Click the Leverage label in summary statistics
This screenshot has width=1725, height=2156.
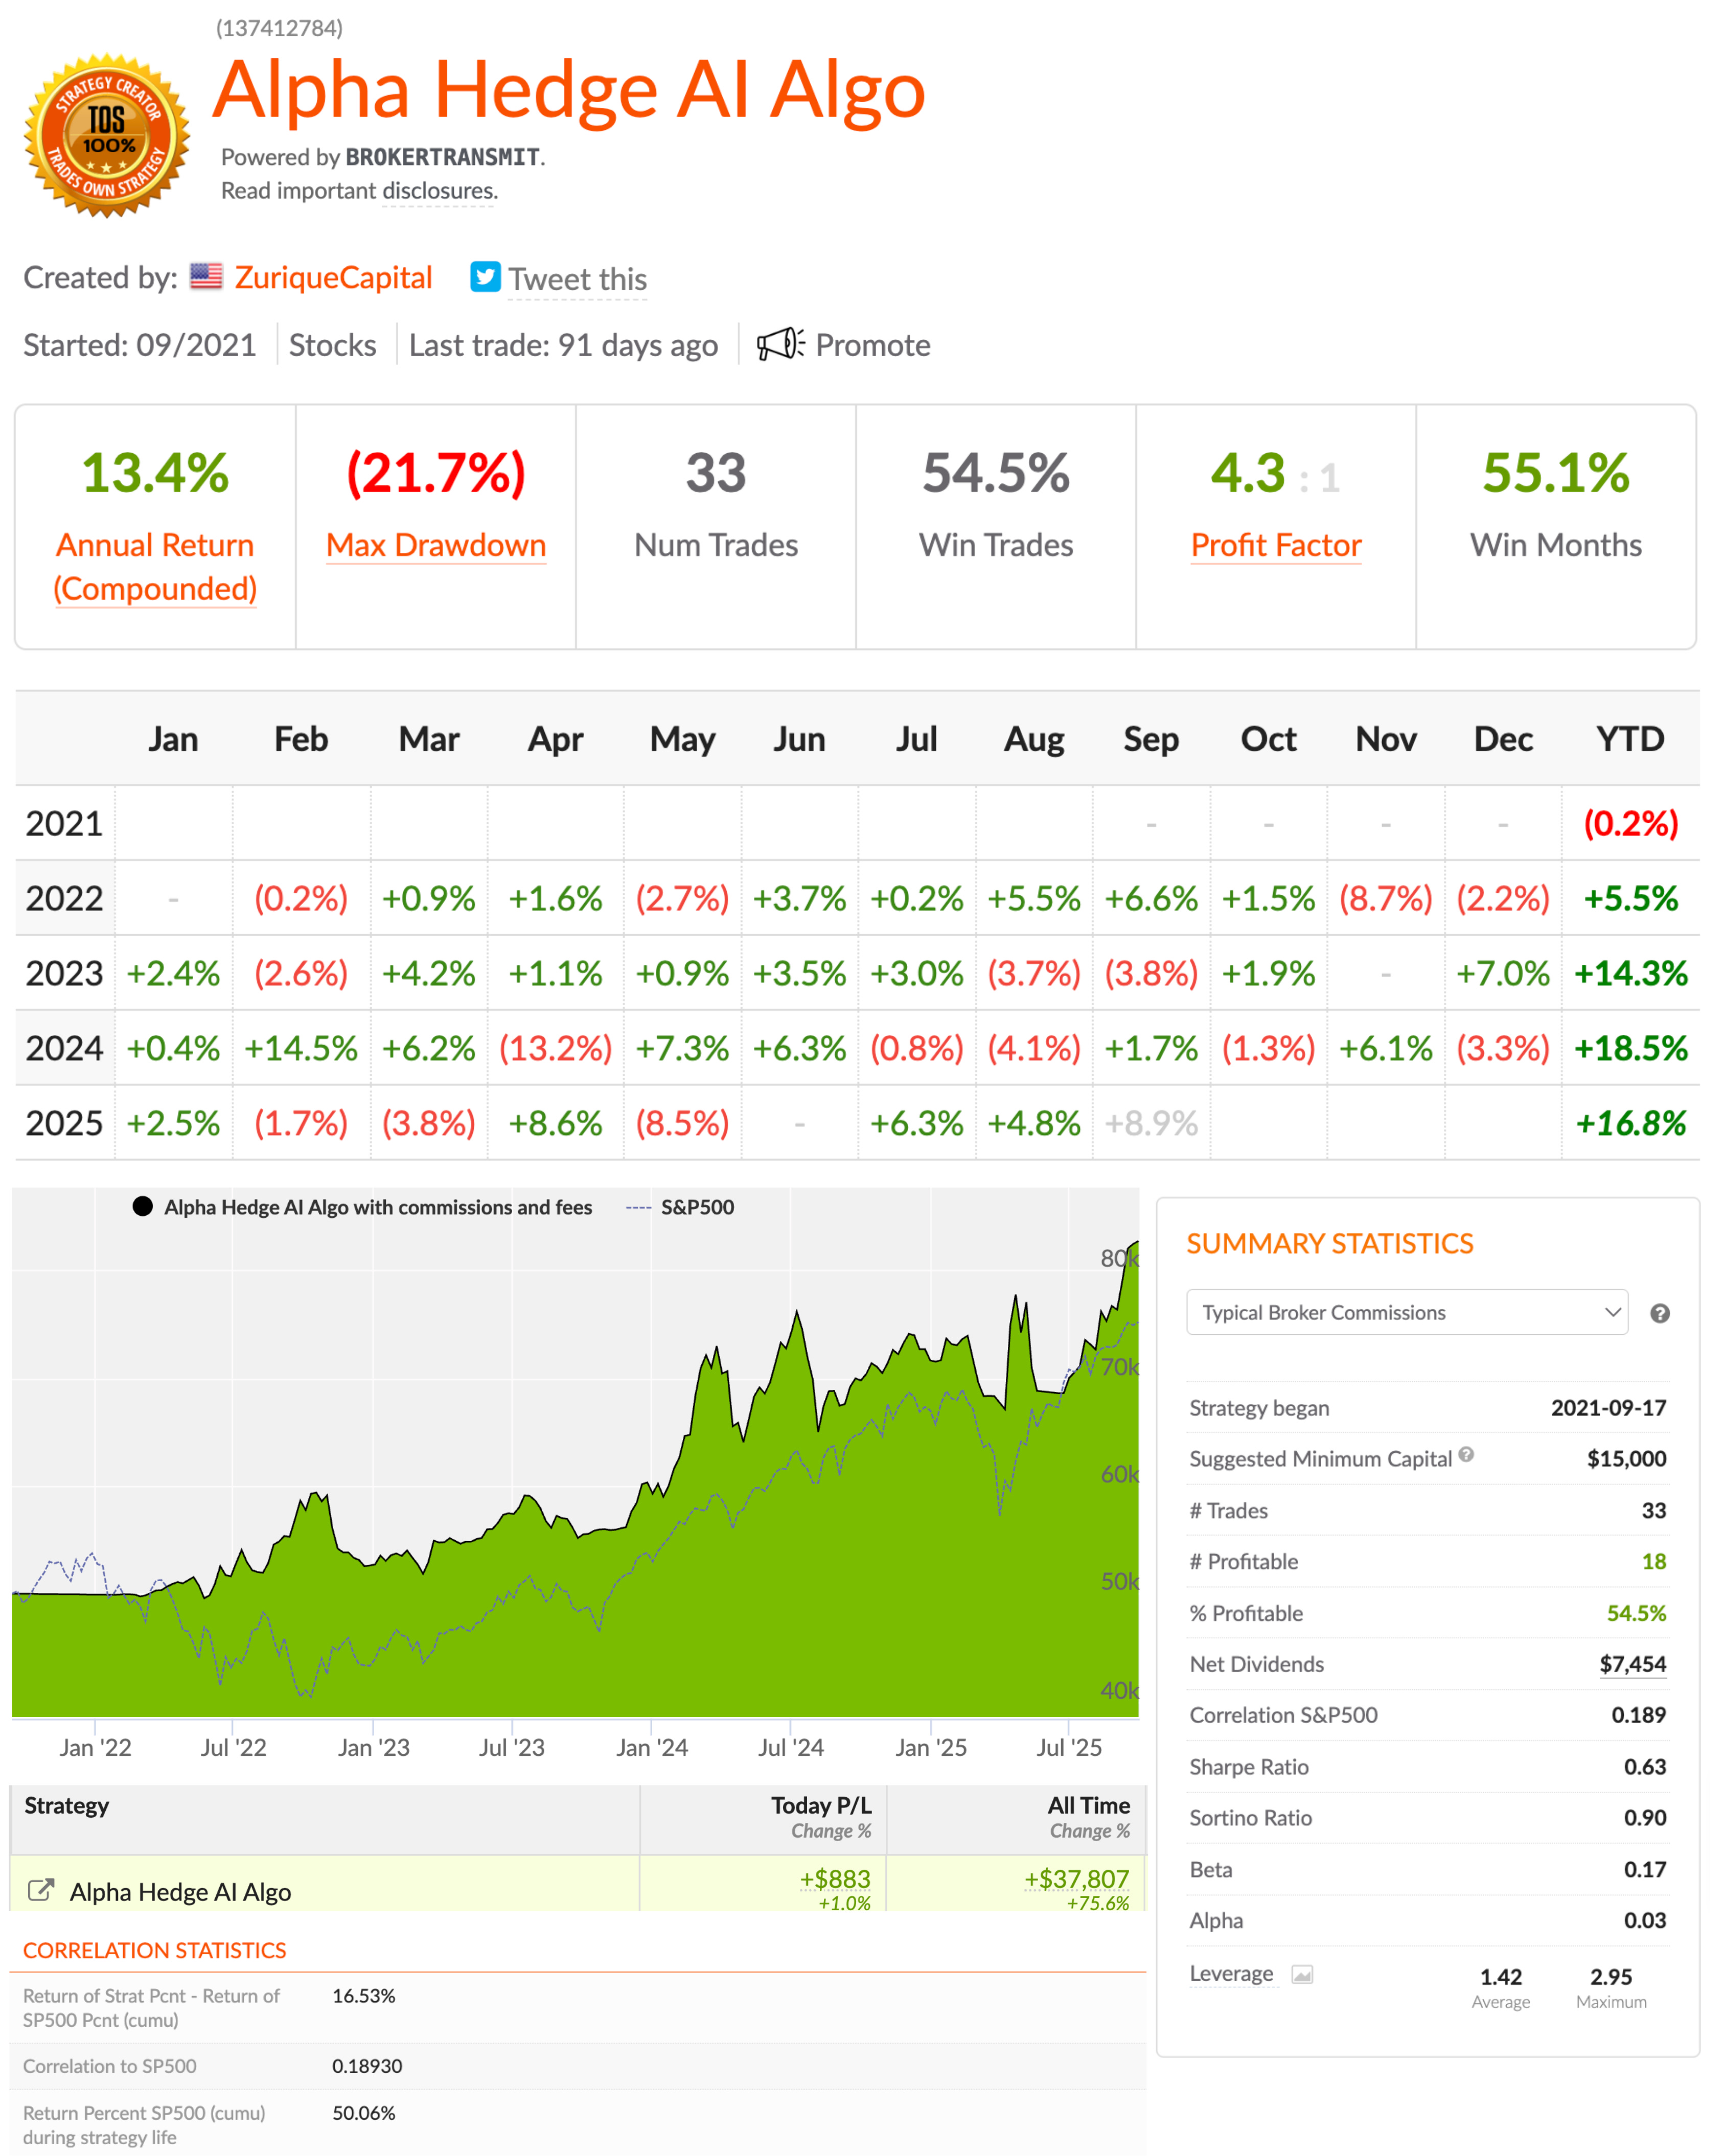(1231, 1974)
